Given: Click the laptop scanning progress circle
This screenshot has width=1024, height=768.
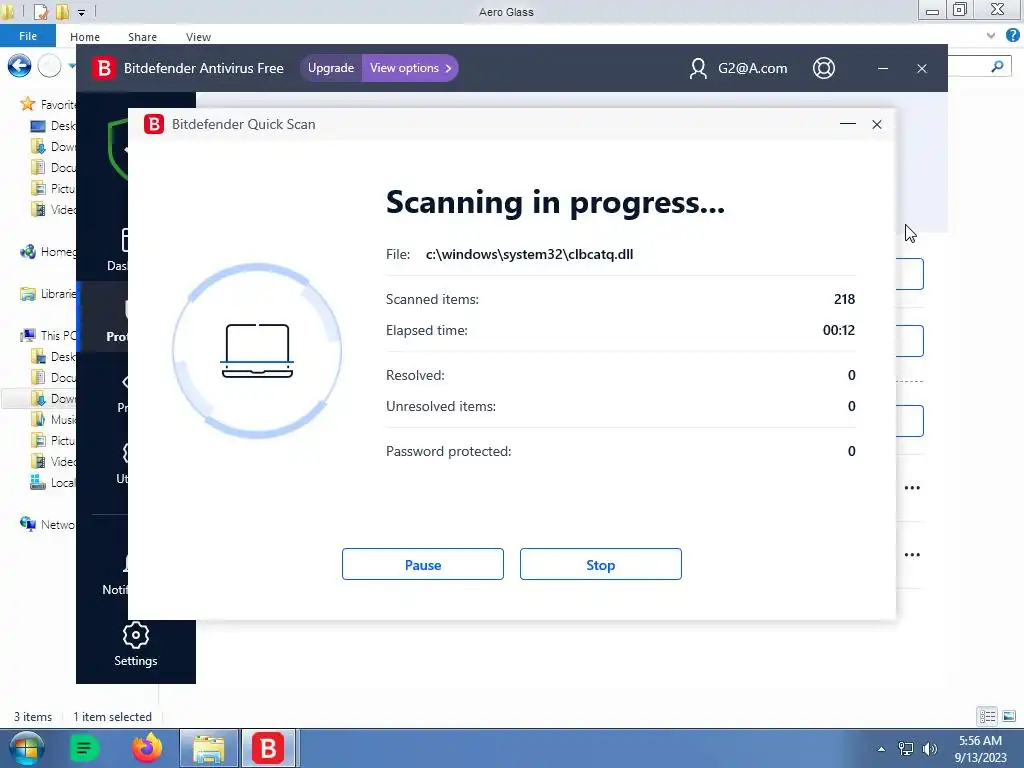Looking at the screenshot, I should [257, 351].
